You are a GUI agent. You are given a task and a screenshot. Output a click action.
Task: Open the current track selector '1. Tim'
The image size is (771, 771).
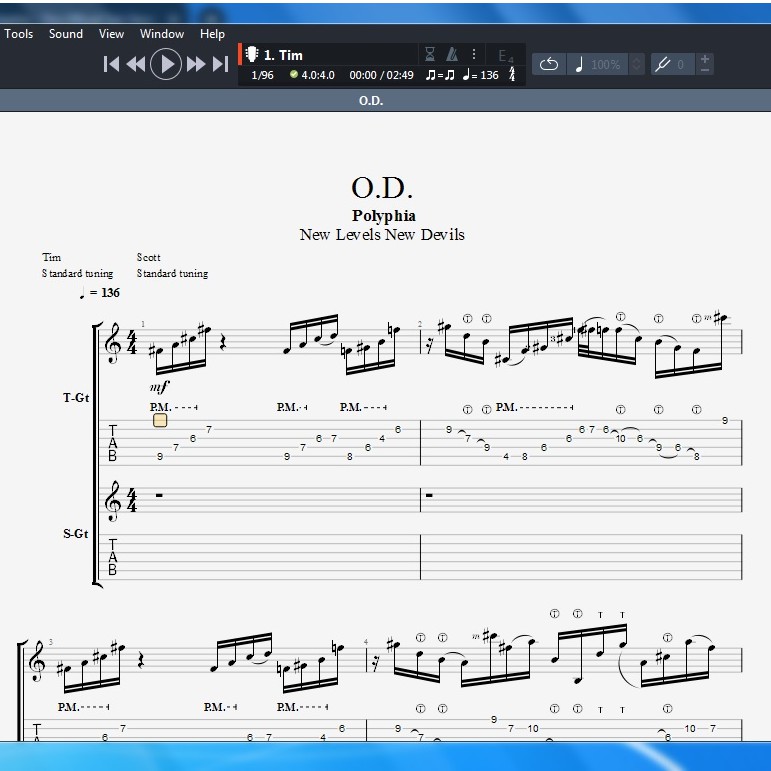(x=283, y=55)
